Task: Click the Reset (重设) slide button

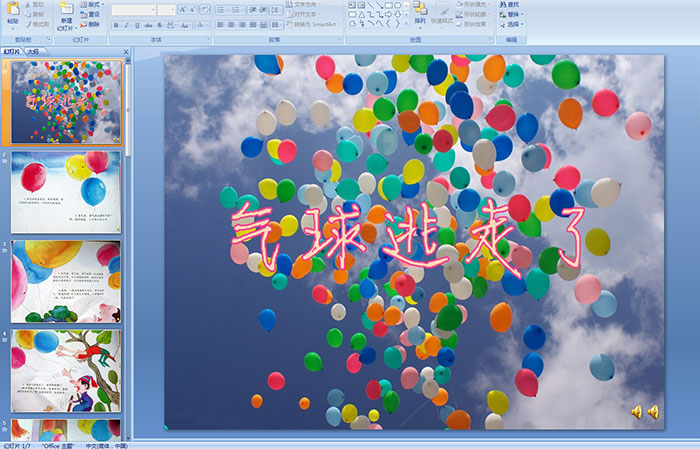Action: (90, 14)
